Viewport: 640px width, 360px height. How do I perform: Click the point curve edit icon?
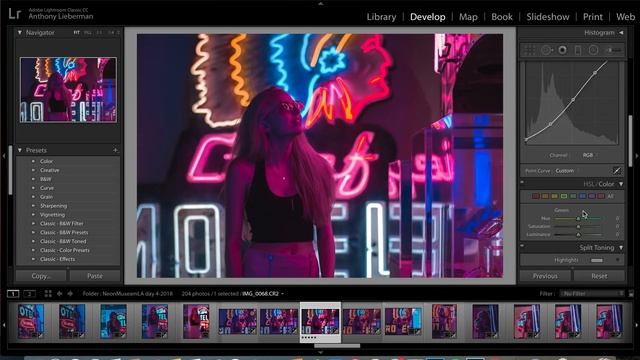(x=616, y=171)
